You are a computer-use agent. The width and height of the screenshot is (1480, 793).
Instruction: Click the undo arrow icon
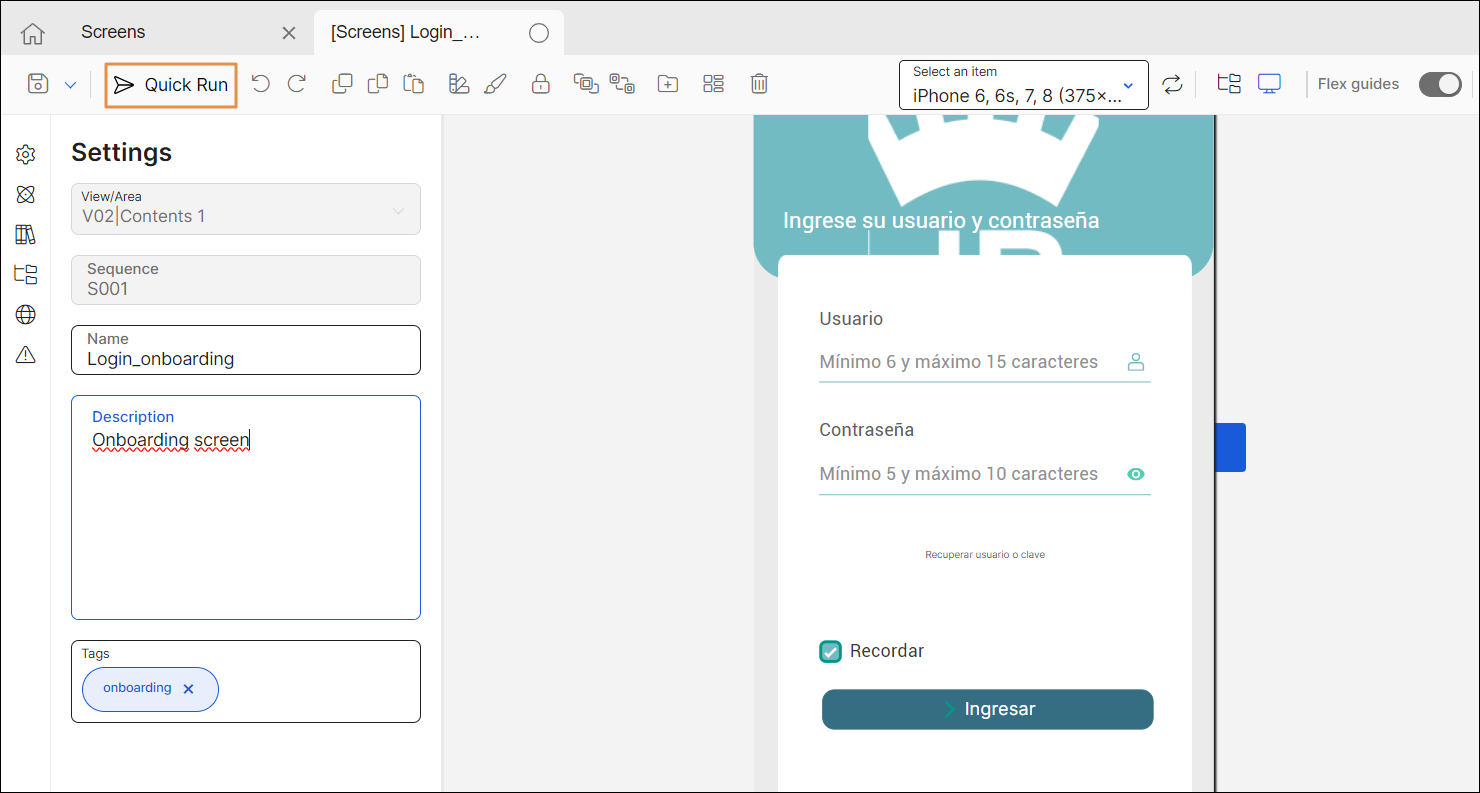261,84
